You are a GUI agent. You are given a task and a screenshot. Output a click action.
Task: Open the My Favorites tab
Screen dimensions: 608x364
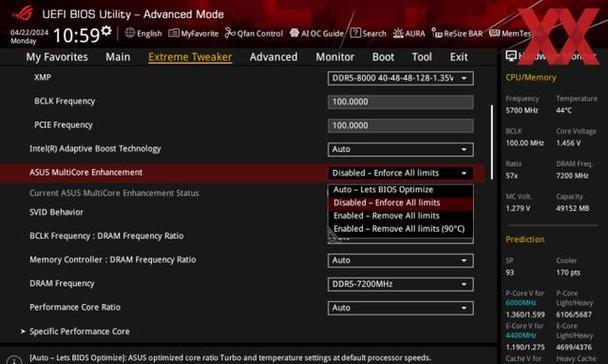(57, 57)
